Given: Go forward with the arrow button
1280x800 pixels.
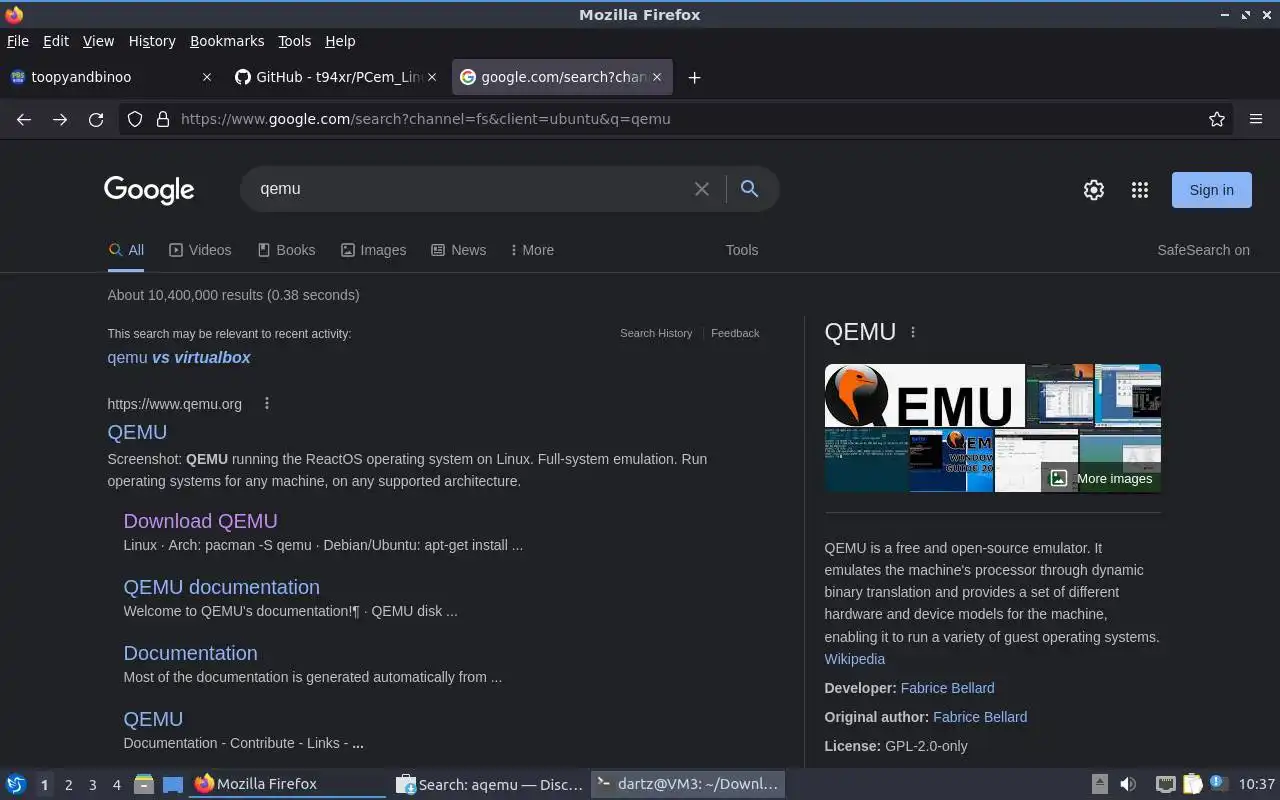Looking at the screenshot, I should [x=60, y=119].
